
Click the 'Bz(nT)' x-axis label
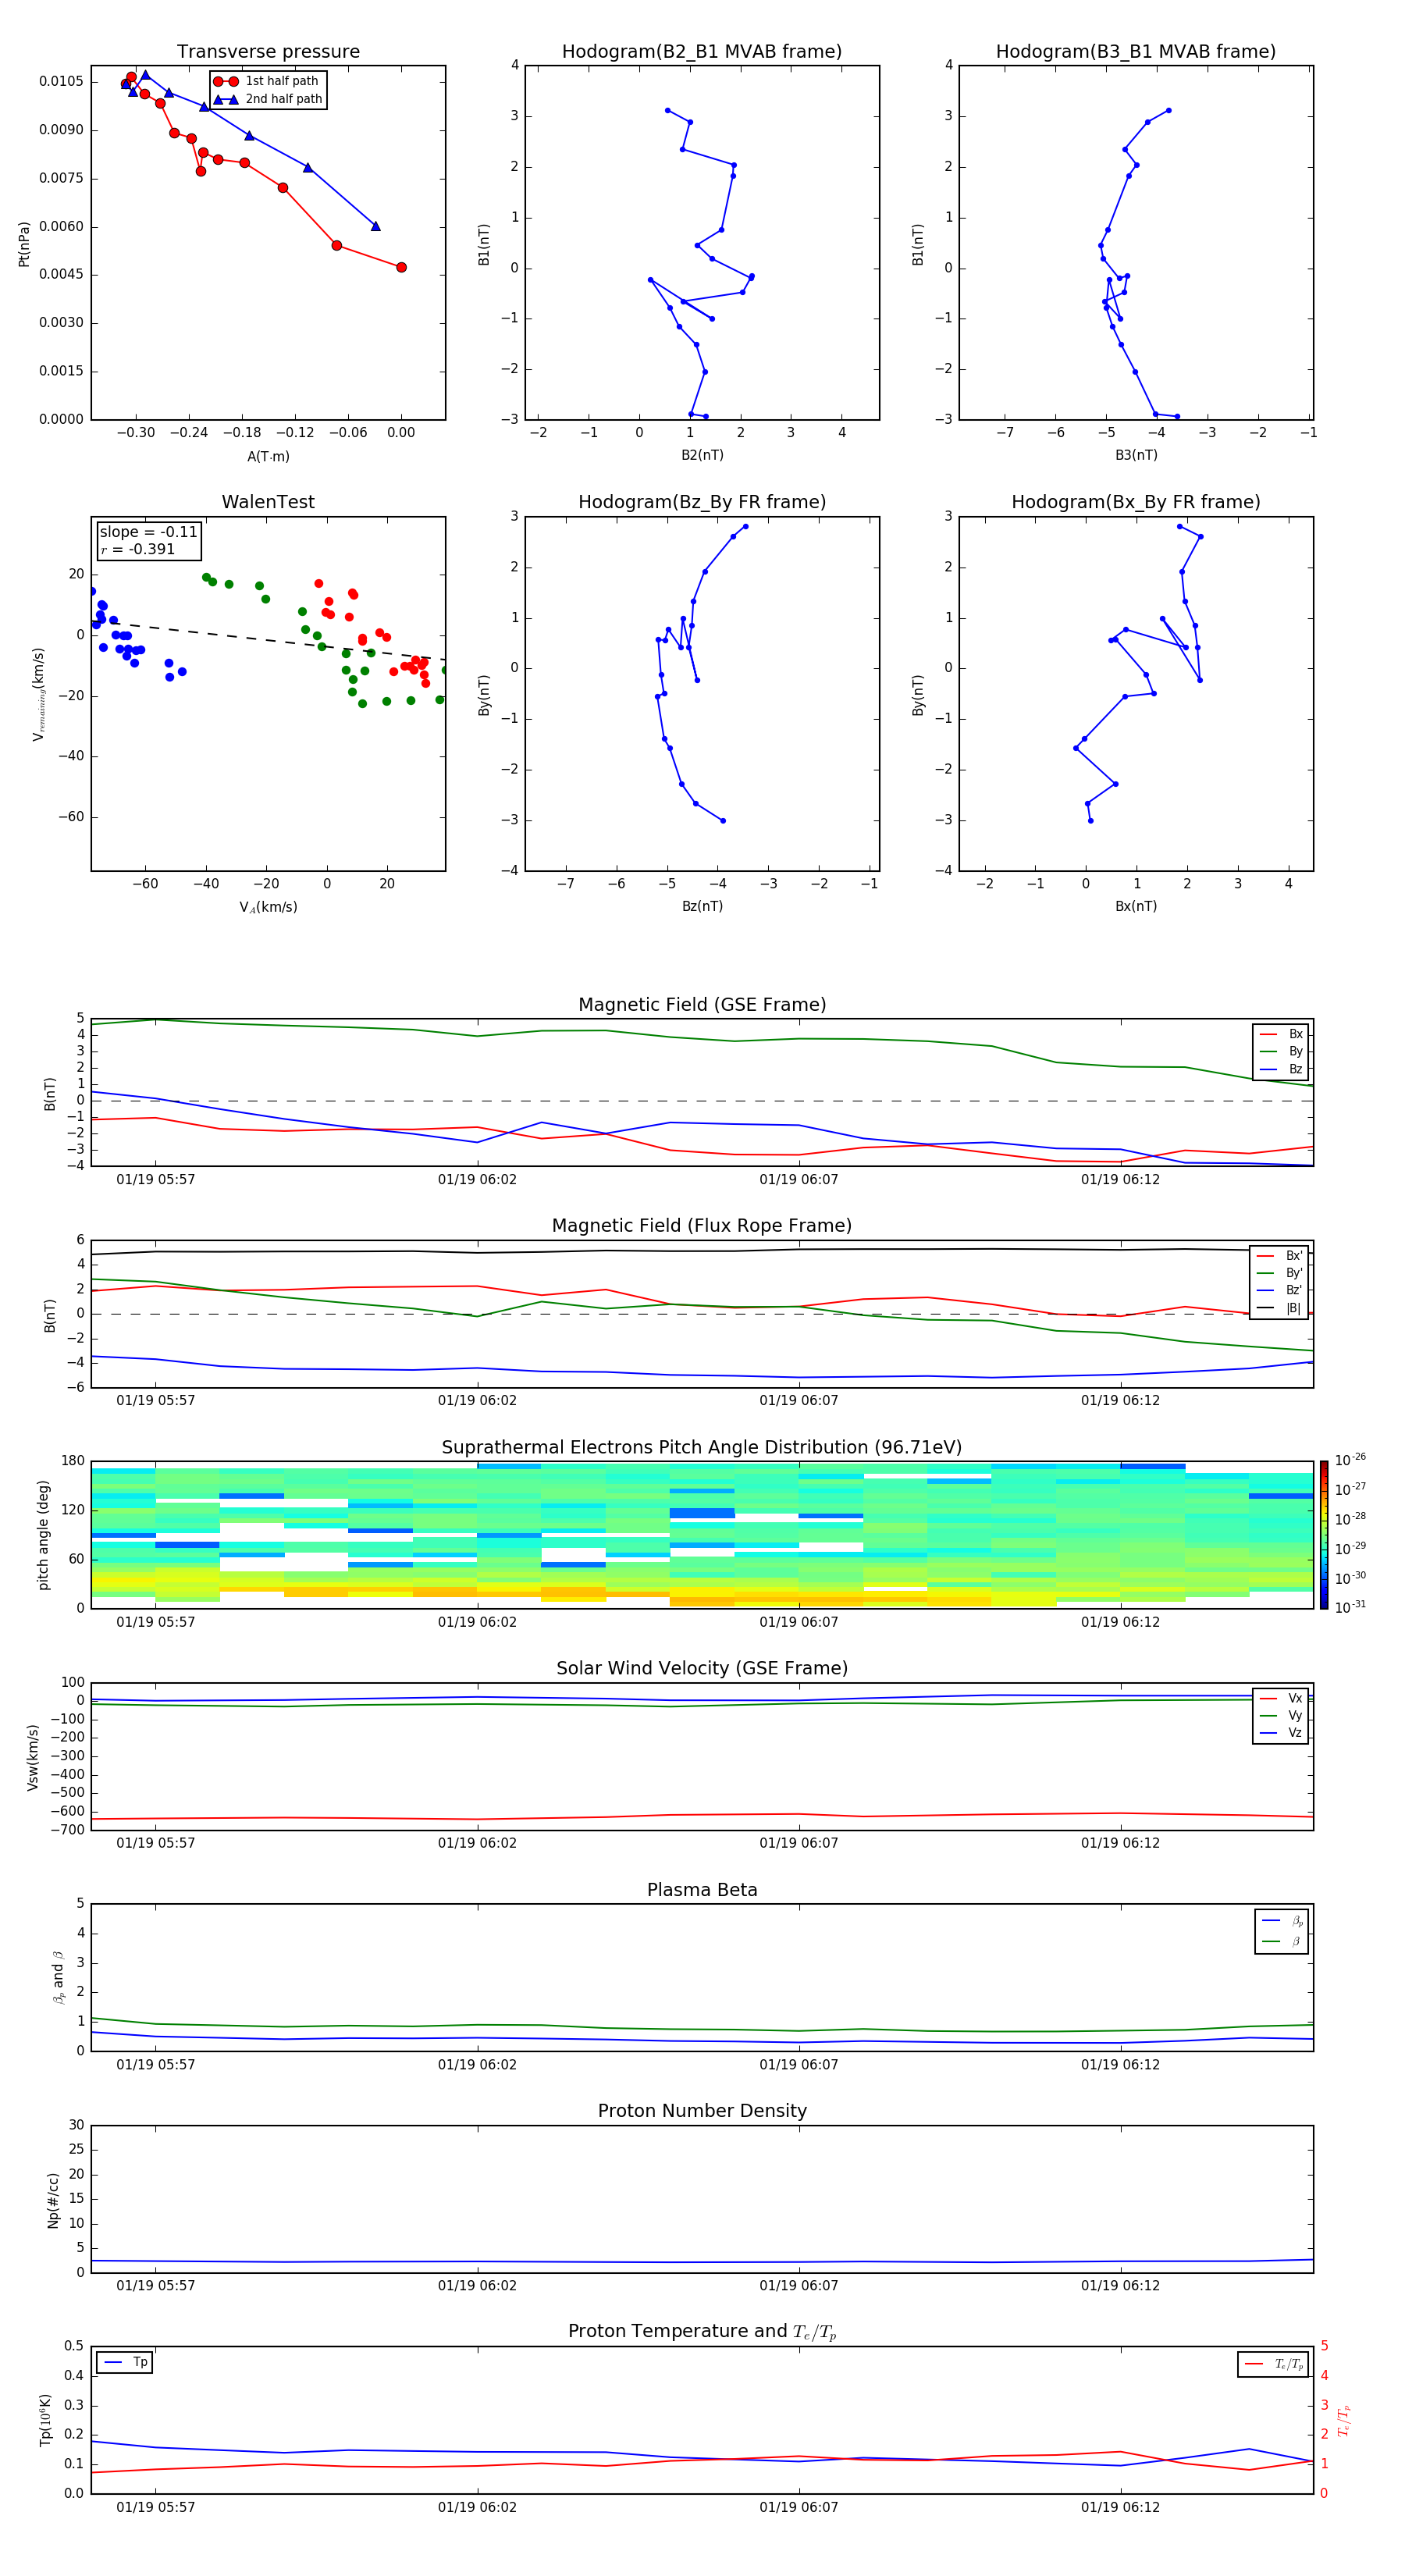click(702, 906)
